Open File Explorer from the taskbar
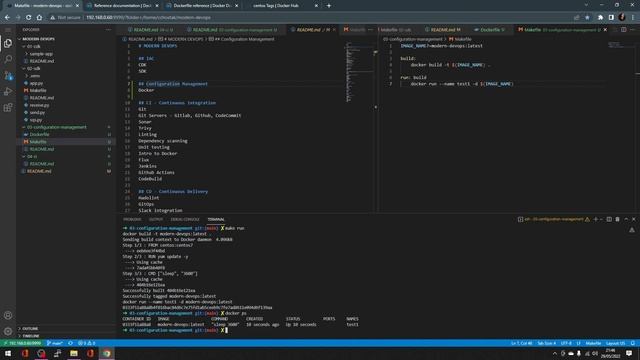Viewport: 640px width, 360px height. pyautogui.click(x=74, y=353)
